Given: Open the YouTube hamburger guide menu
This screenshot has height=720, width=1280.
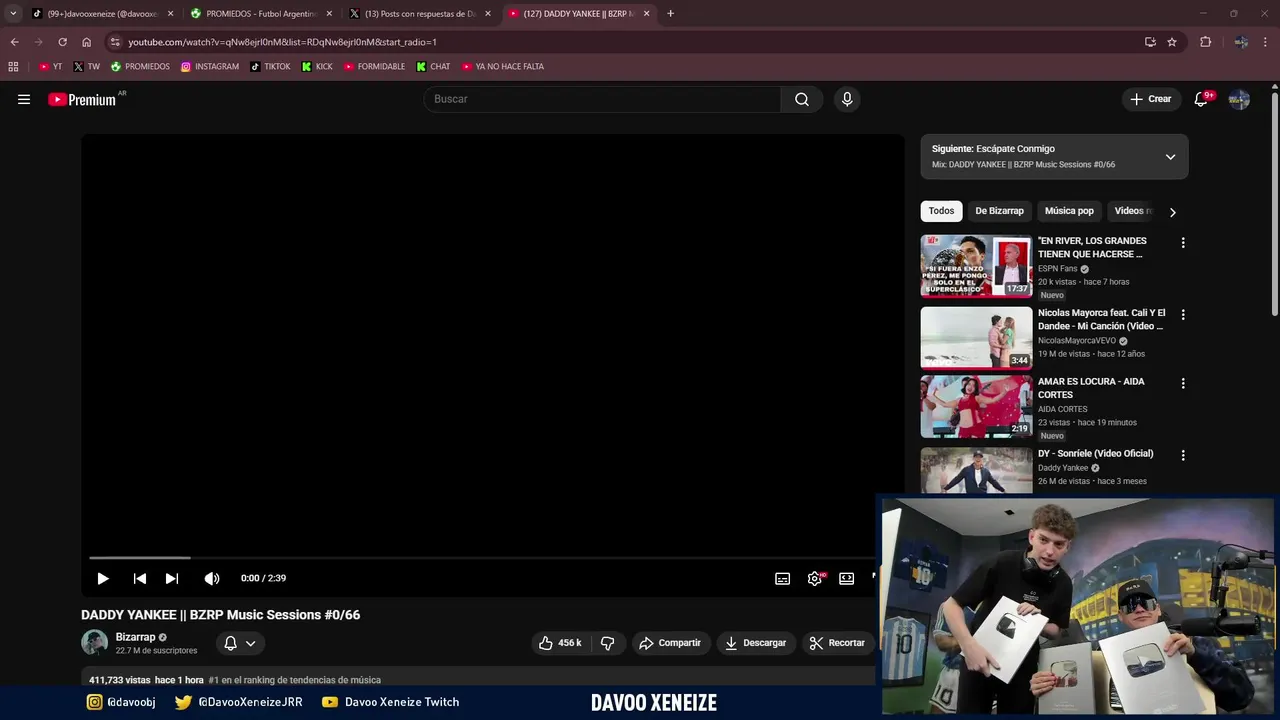Looking at the screenshot, I should click(x=24, y=99).
